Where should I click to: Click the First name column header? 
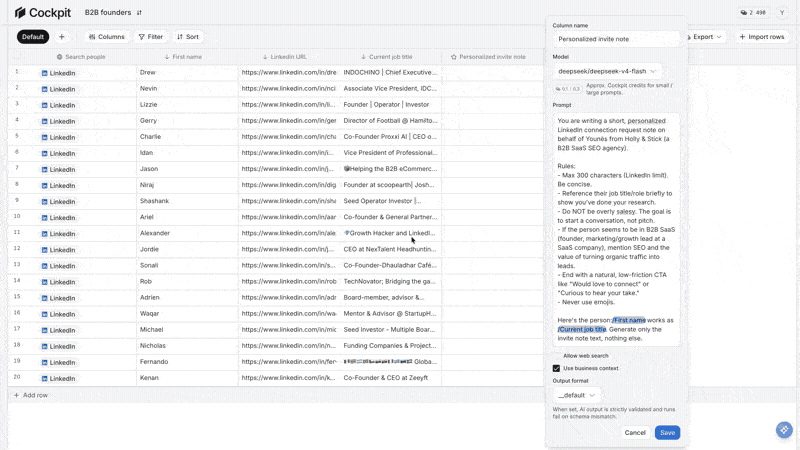[183, 57]
